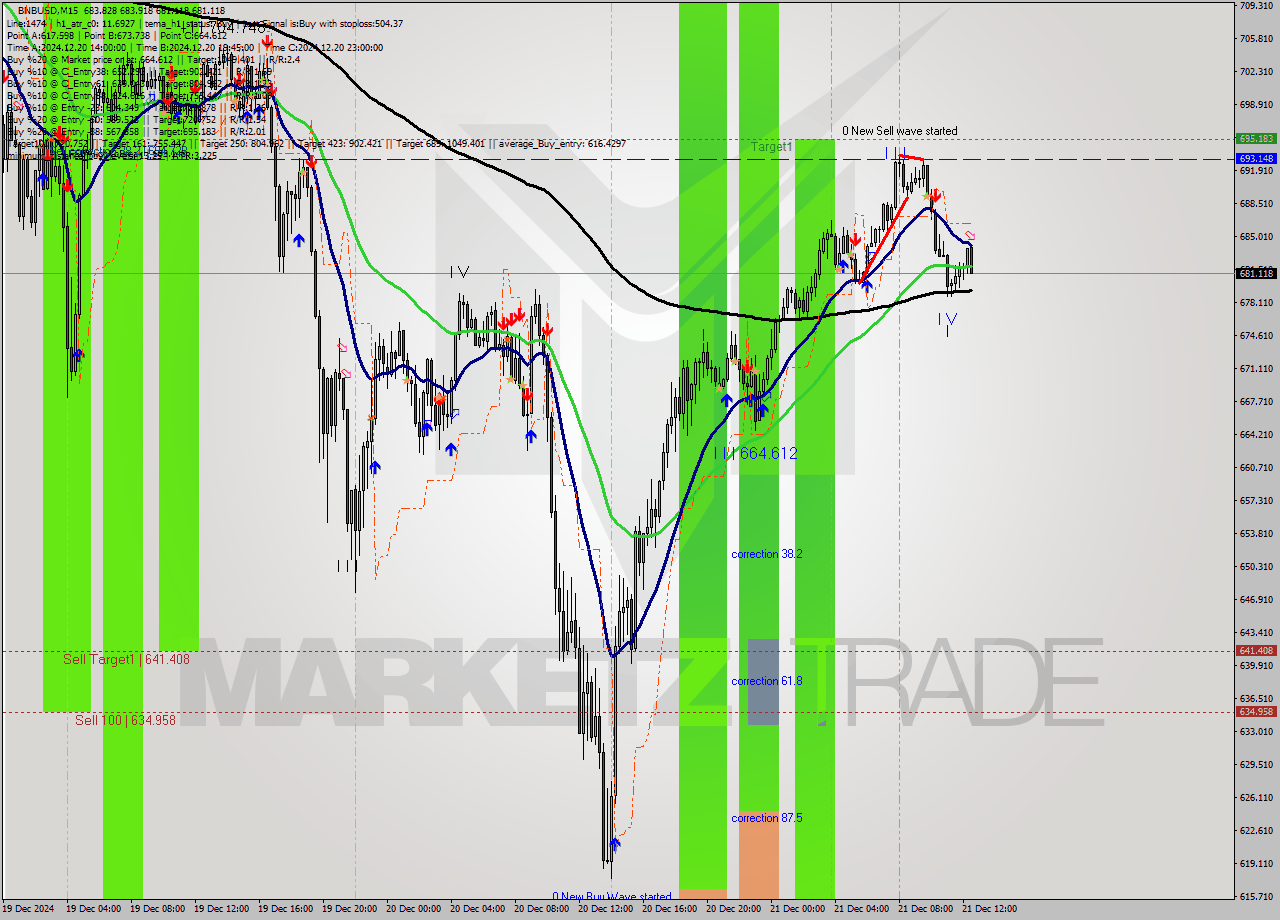
Task: Click the 688.510 price axis value
Action: coord(1256,204)
